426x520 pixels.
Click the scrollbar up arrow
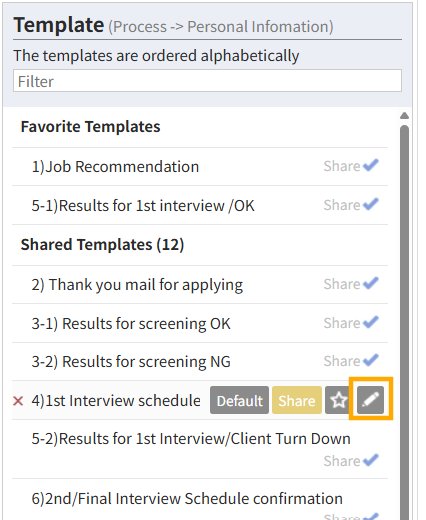(404, 116)
